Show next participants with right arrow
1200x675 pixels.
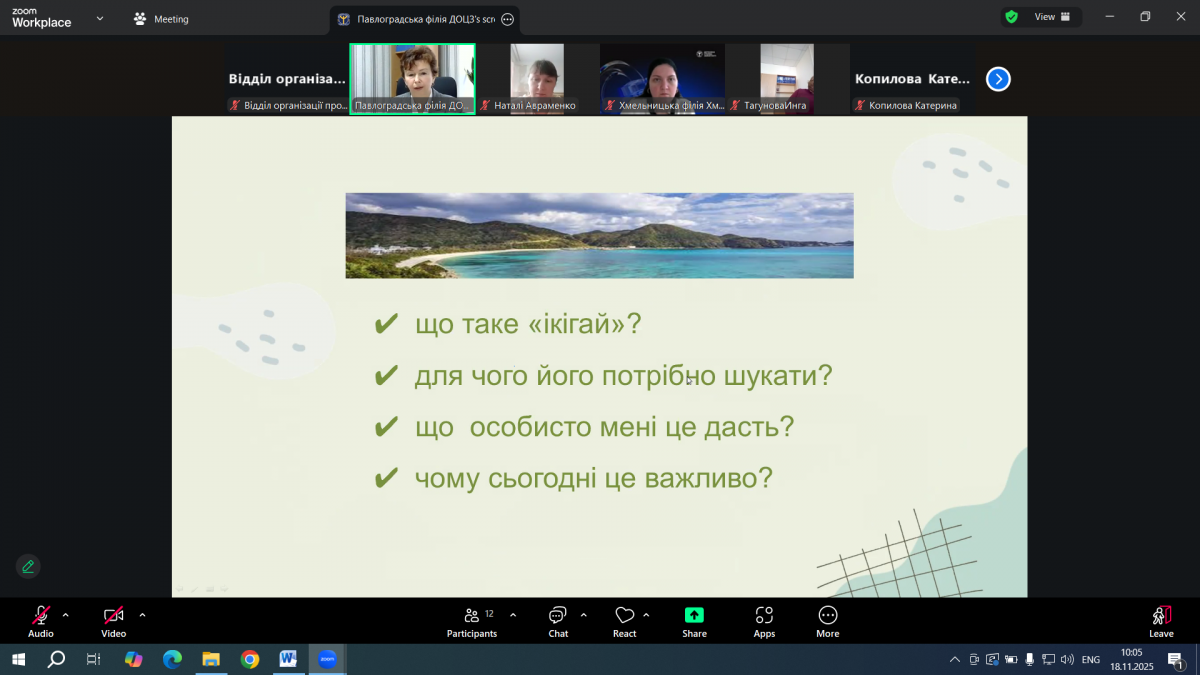(998, 79)
